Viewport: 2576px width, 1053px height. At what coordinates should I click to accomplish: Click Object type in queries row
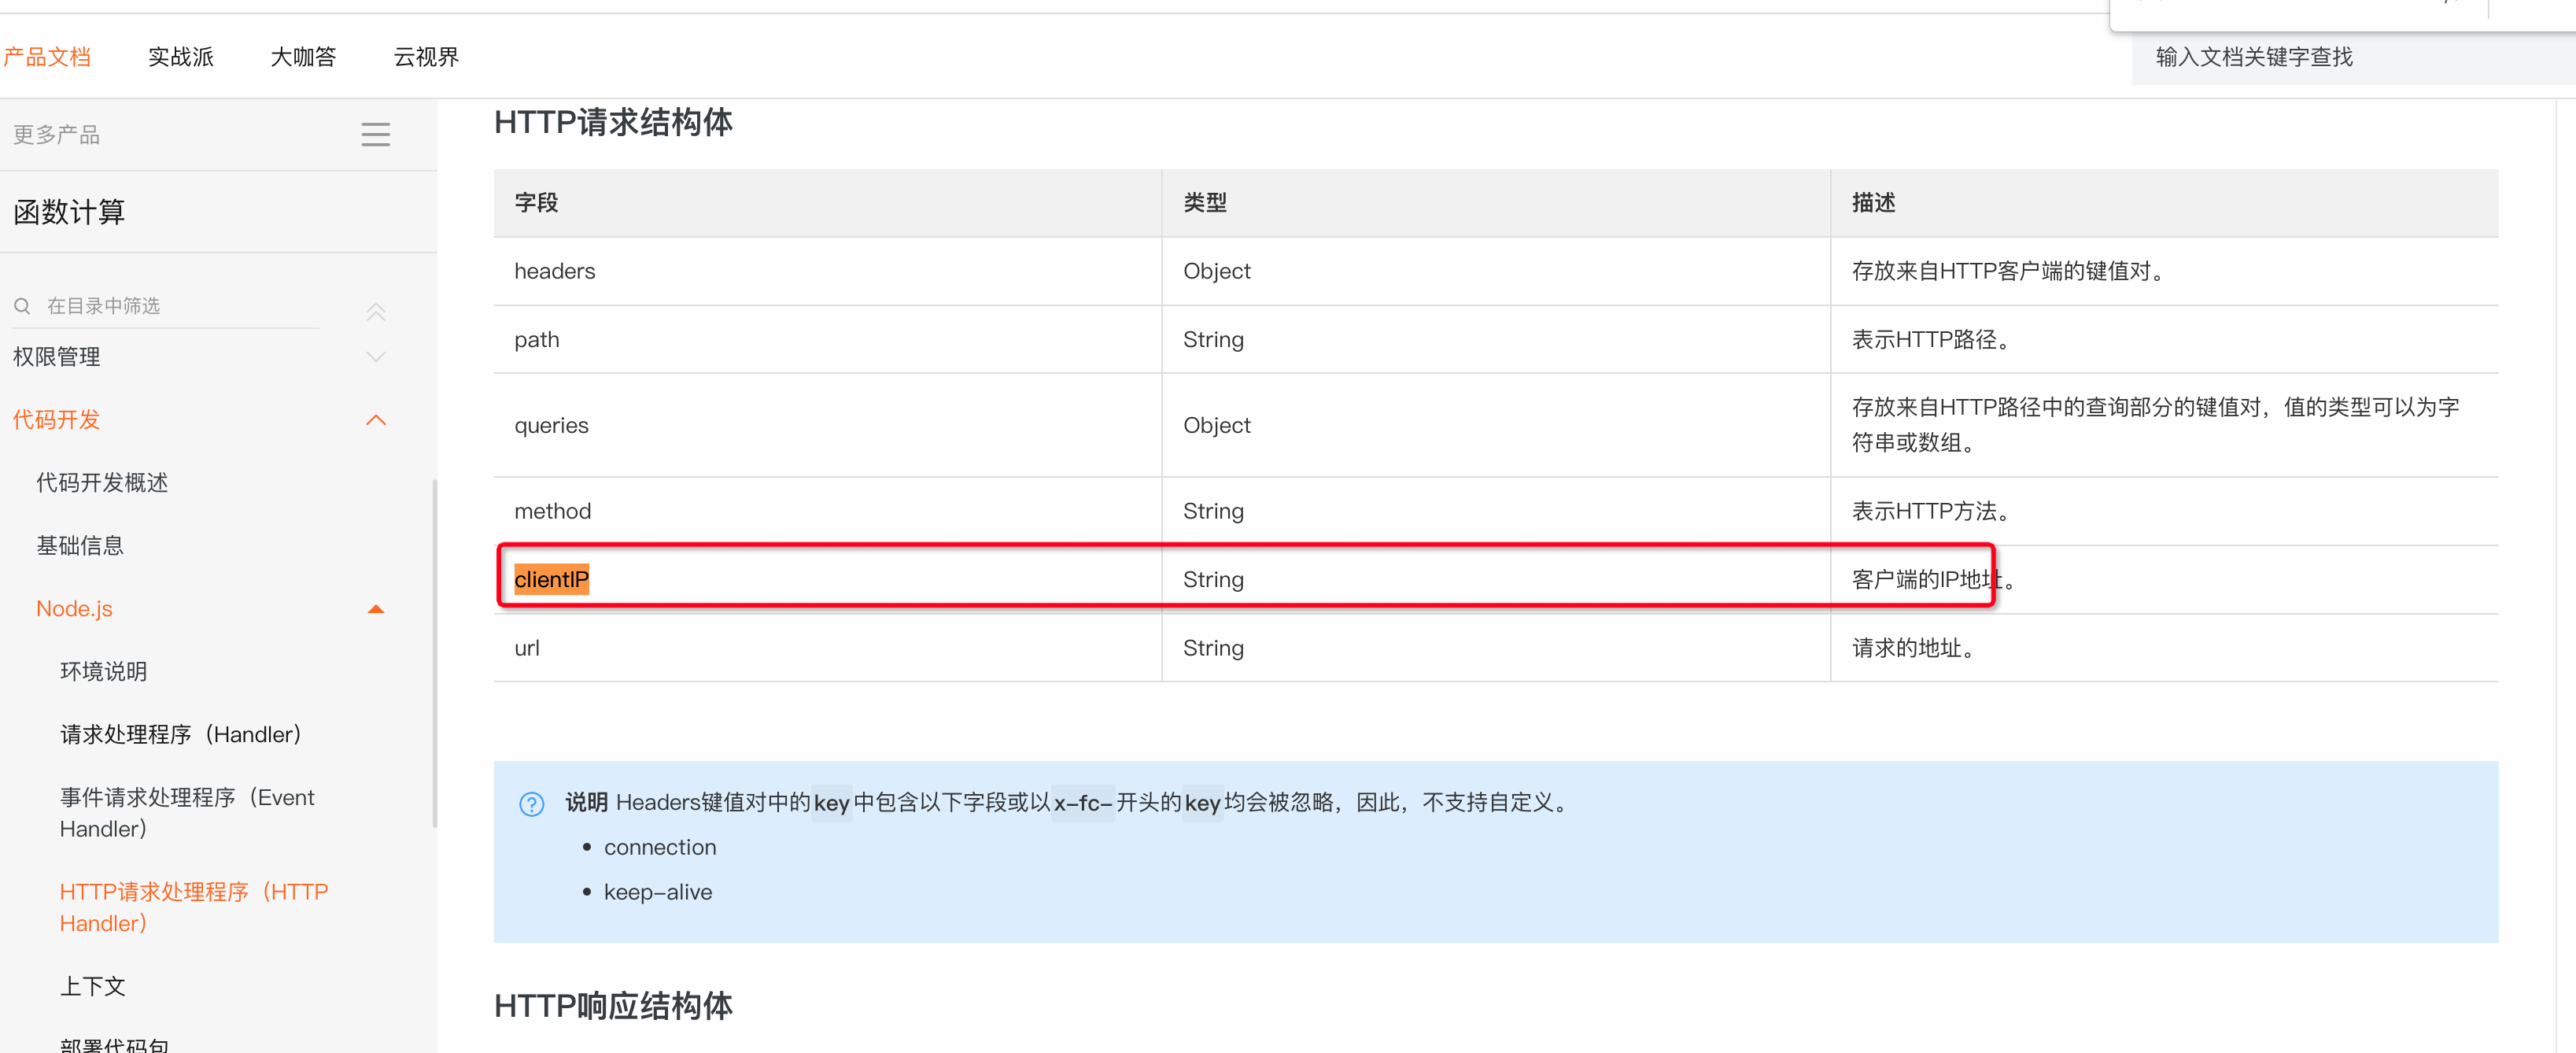coord(1217,426)
